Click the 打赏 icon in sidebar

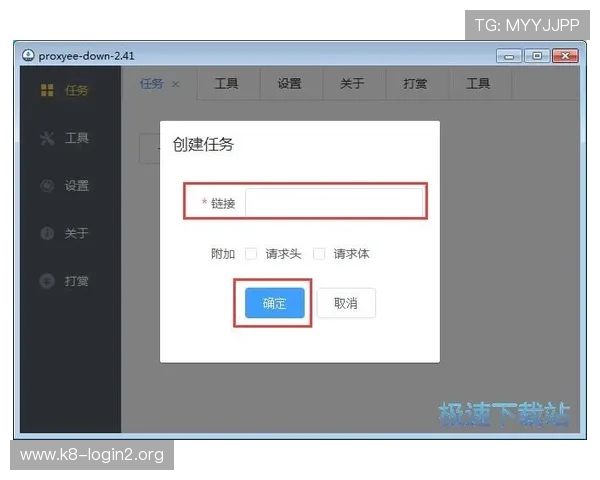(47, 281)
